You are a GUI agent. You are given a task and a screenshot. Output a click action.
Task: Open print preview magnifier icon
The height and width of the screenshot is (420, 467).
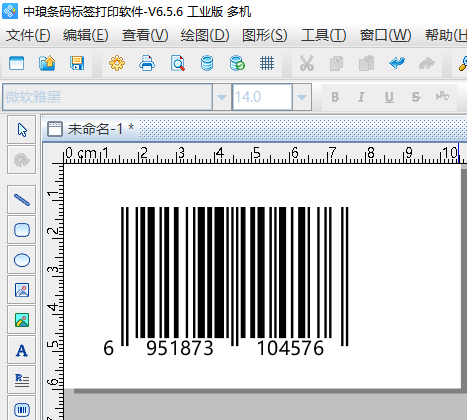177,63
